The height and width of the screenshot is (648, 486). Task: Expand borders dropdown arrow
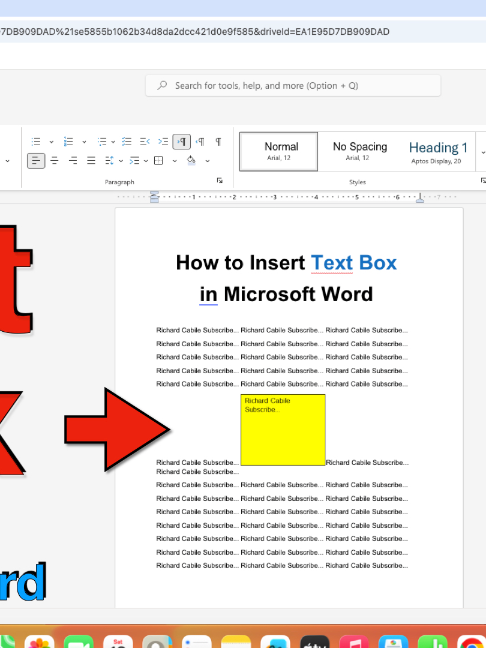click(x=175, y=161)
